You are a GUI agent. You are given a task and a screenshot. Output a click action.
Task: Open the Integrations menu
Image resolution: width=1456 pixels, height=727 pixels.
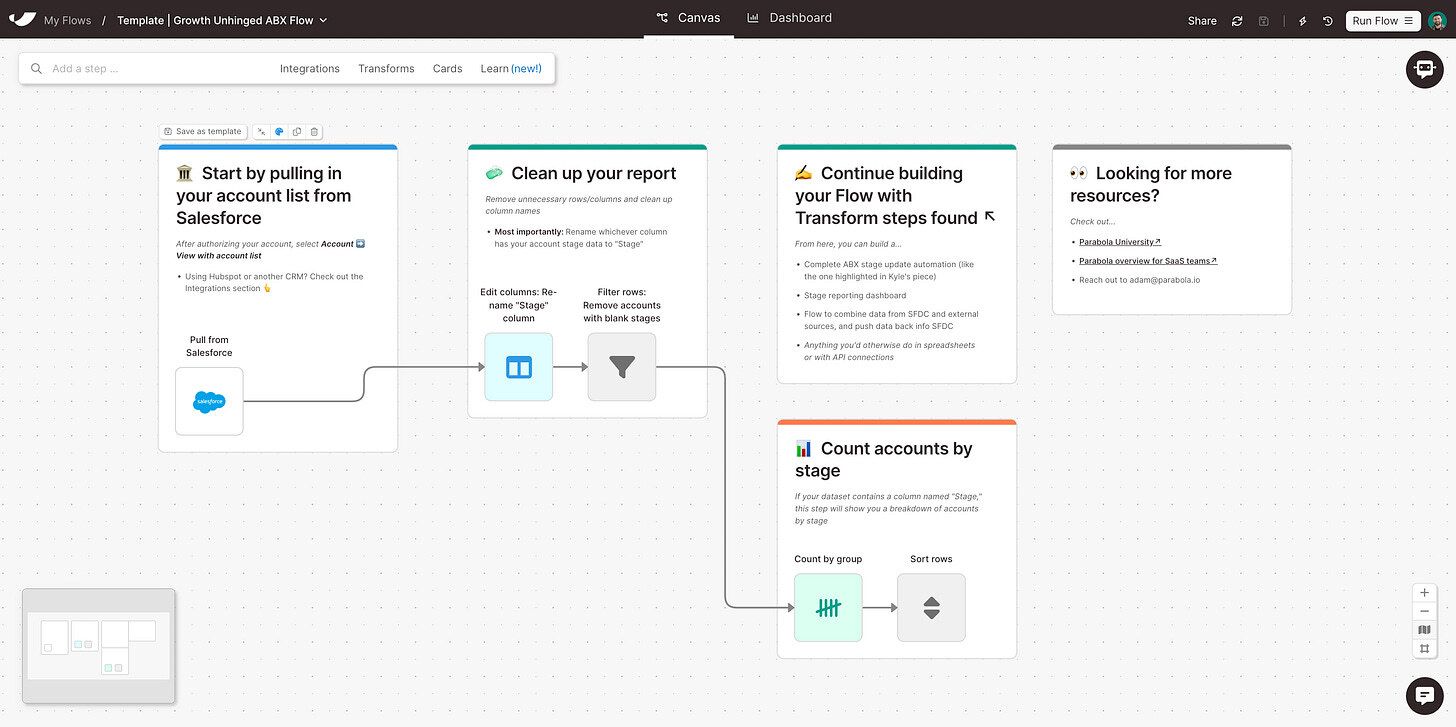[310, 69]
